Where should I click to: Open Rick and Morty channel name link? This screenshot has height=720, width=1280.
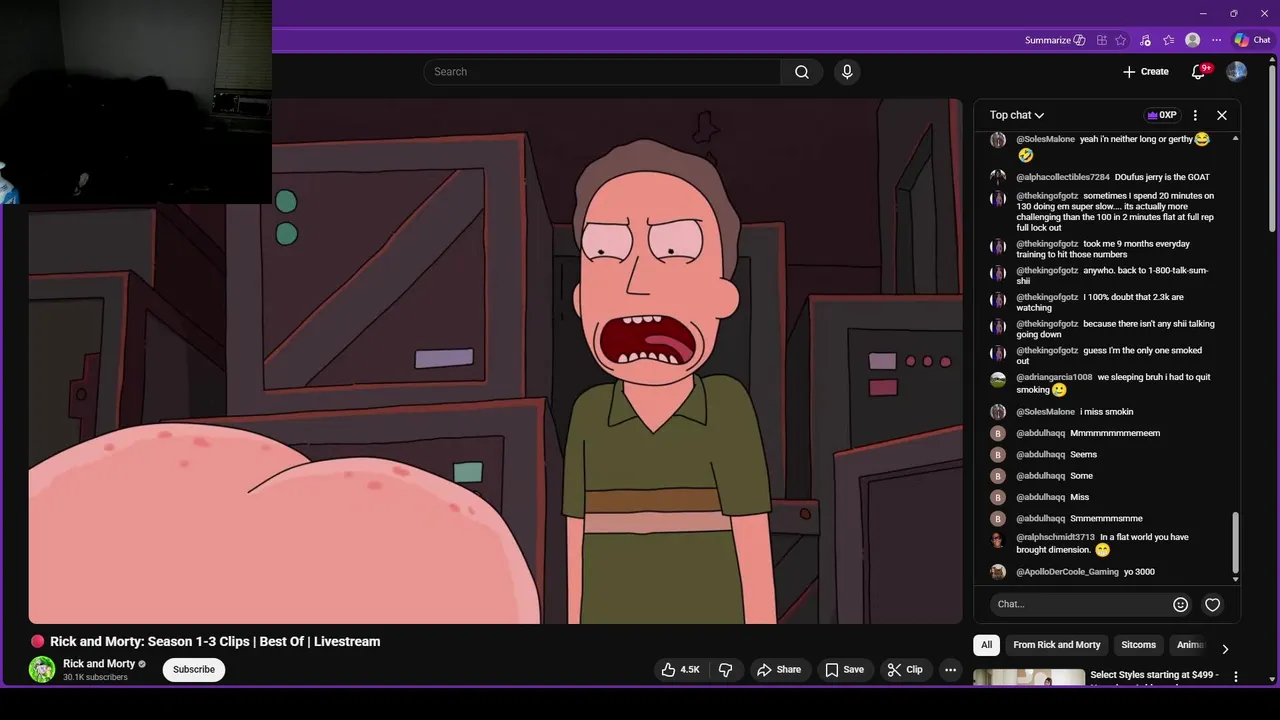point(99,664)
